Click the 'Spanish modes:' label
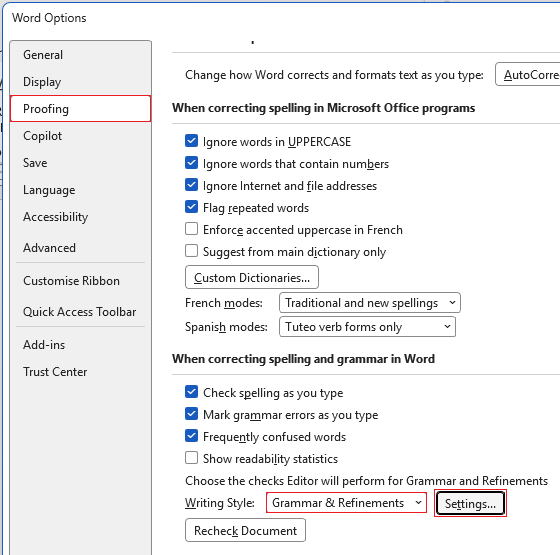The image size is (560, 555). coord(226,327)
